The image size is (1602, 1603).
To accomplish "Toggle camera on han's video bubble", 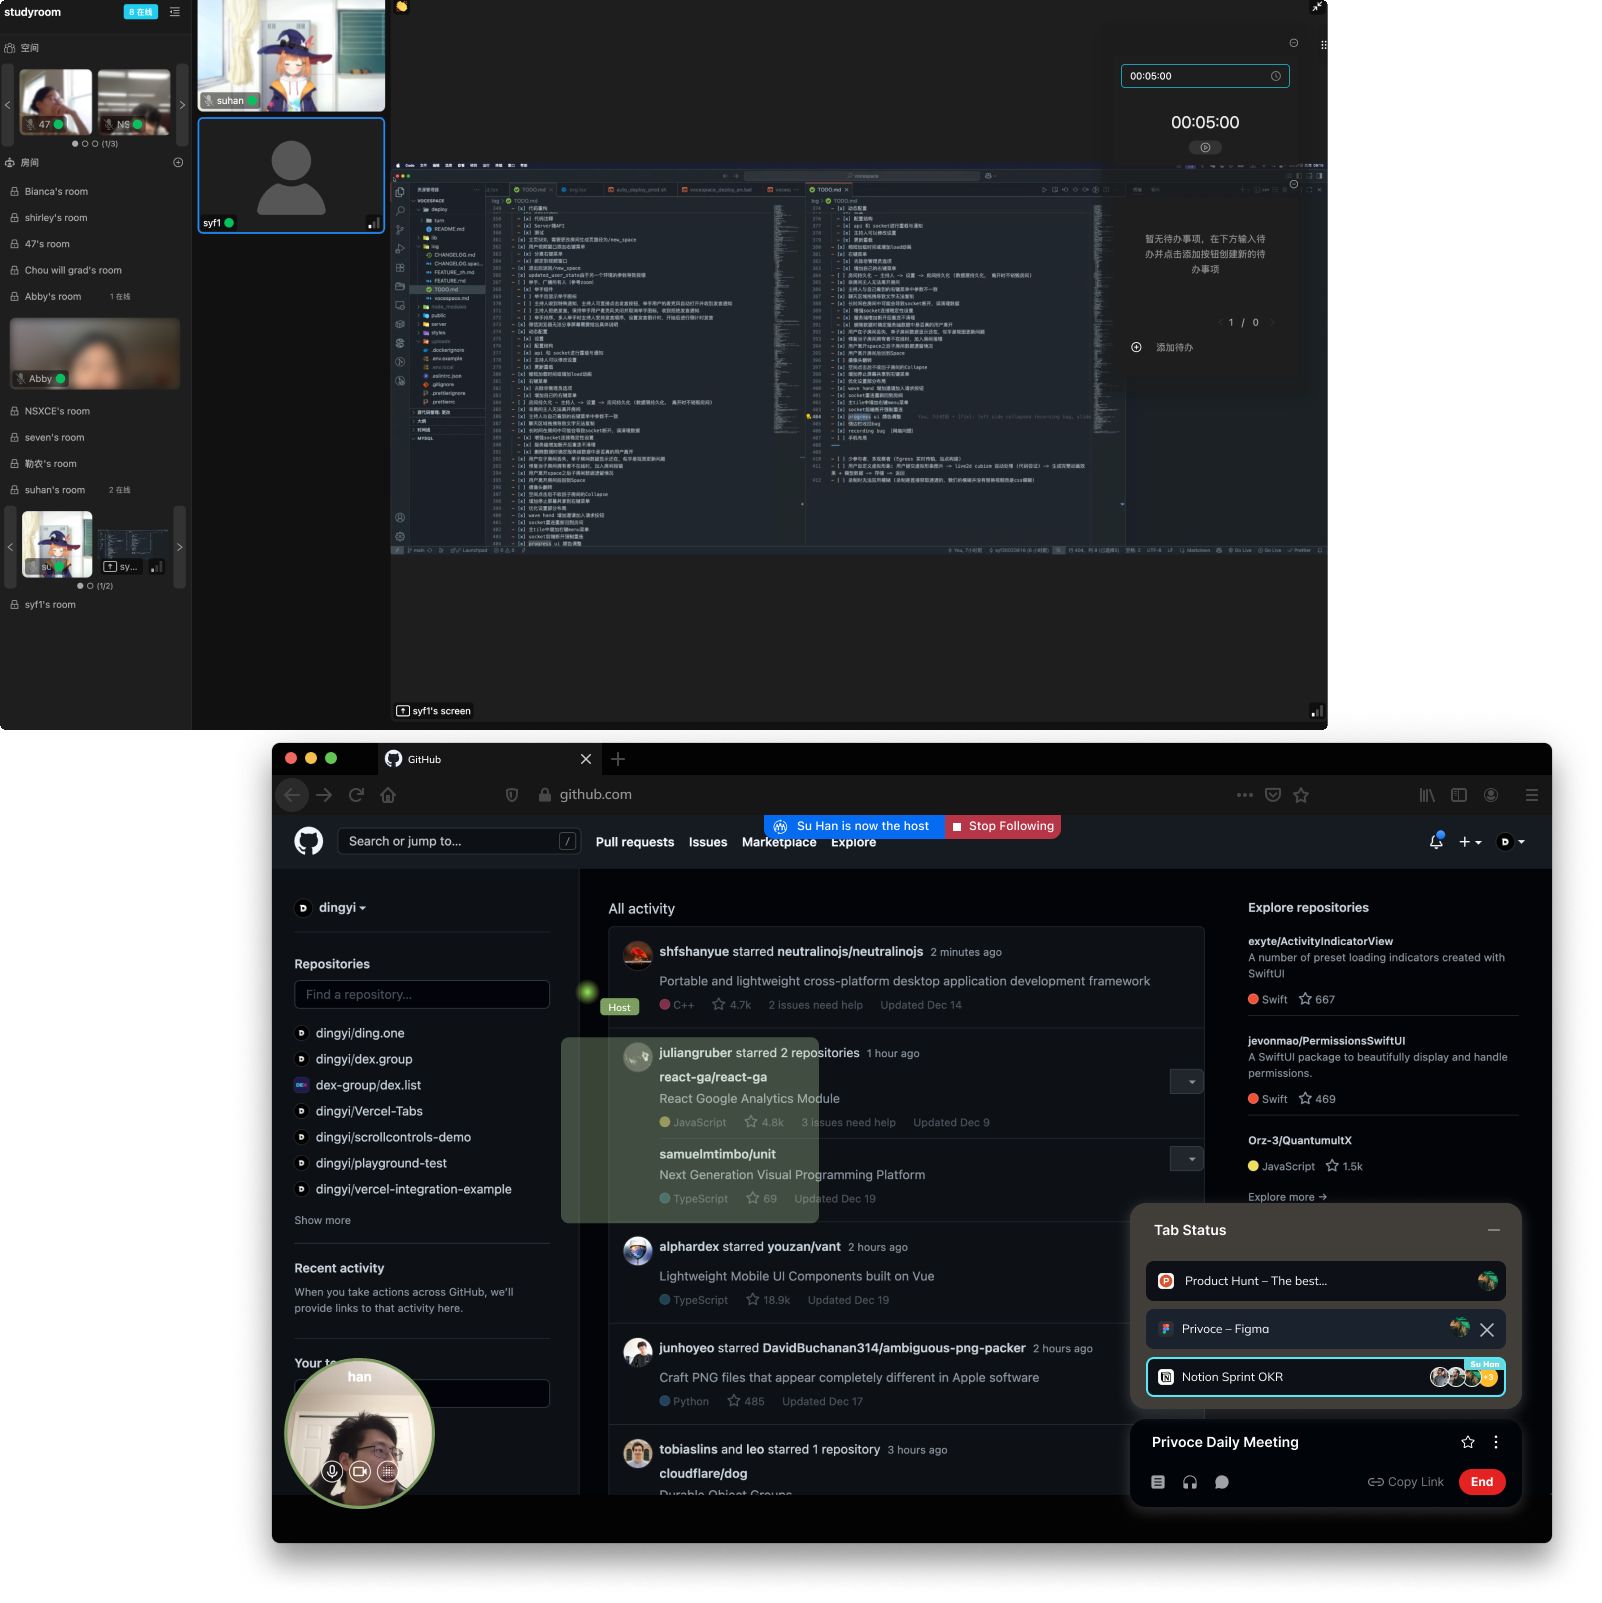I will [360, 1471].
